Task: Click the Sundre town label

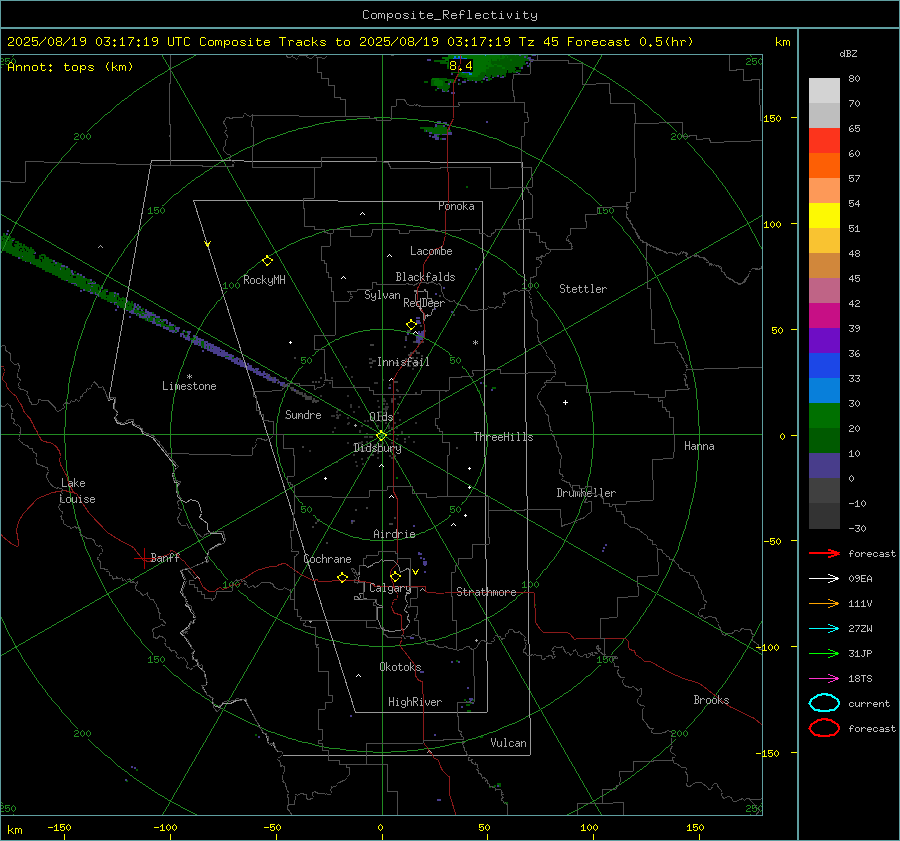Action: (303, 414)
